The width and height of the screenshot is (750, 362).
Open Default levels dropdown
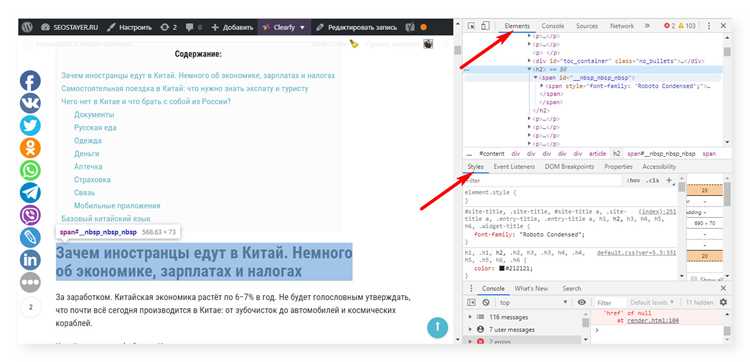click(x=652, y=302)
